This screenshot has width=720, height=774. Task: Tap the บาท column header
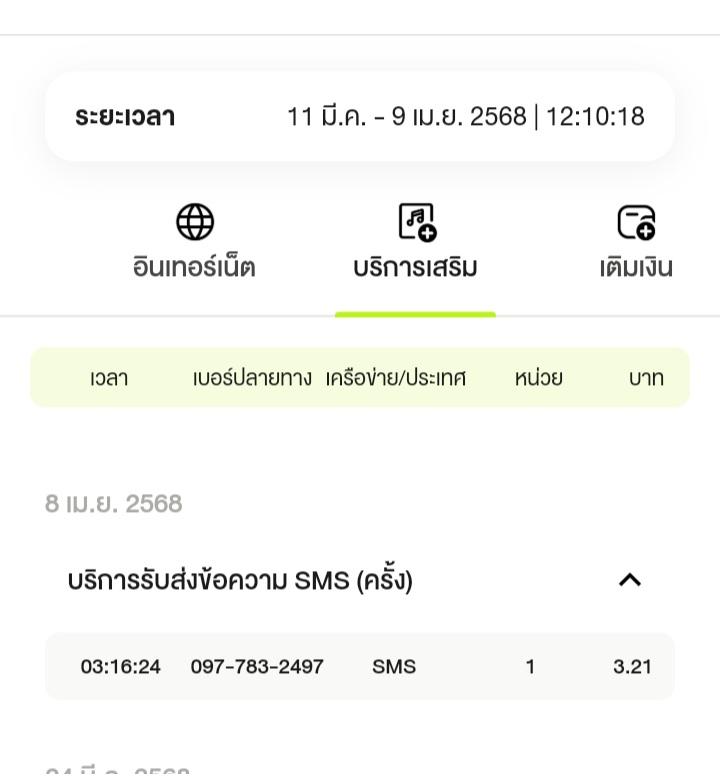tap(646, 378)
